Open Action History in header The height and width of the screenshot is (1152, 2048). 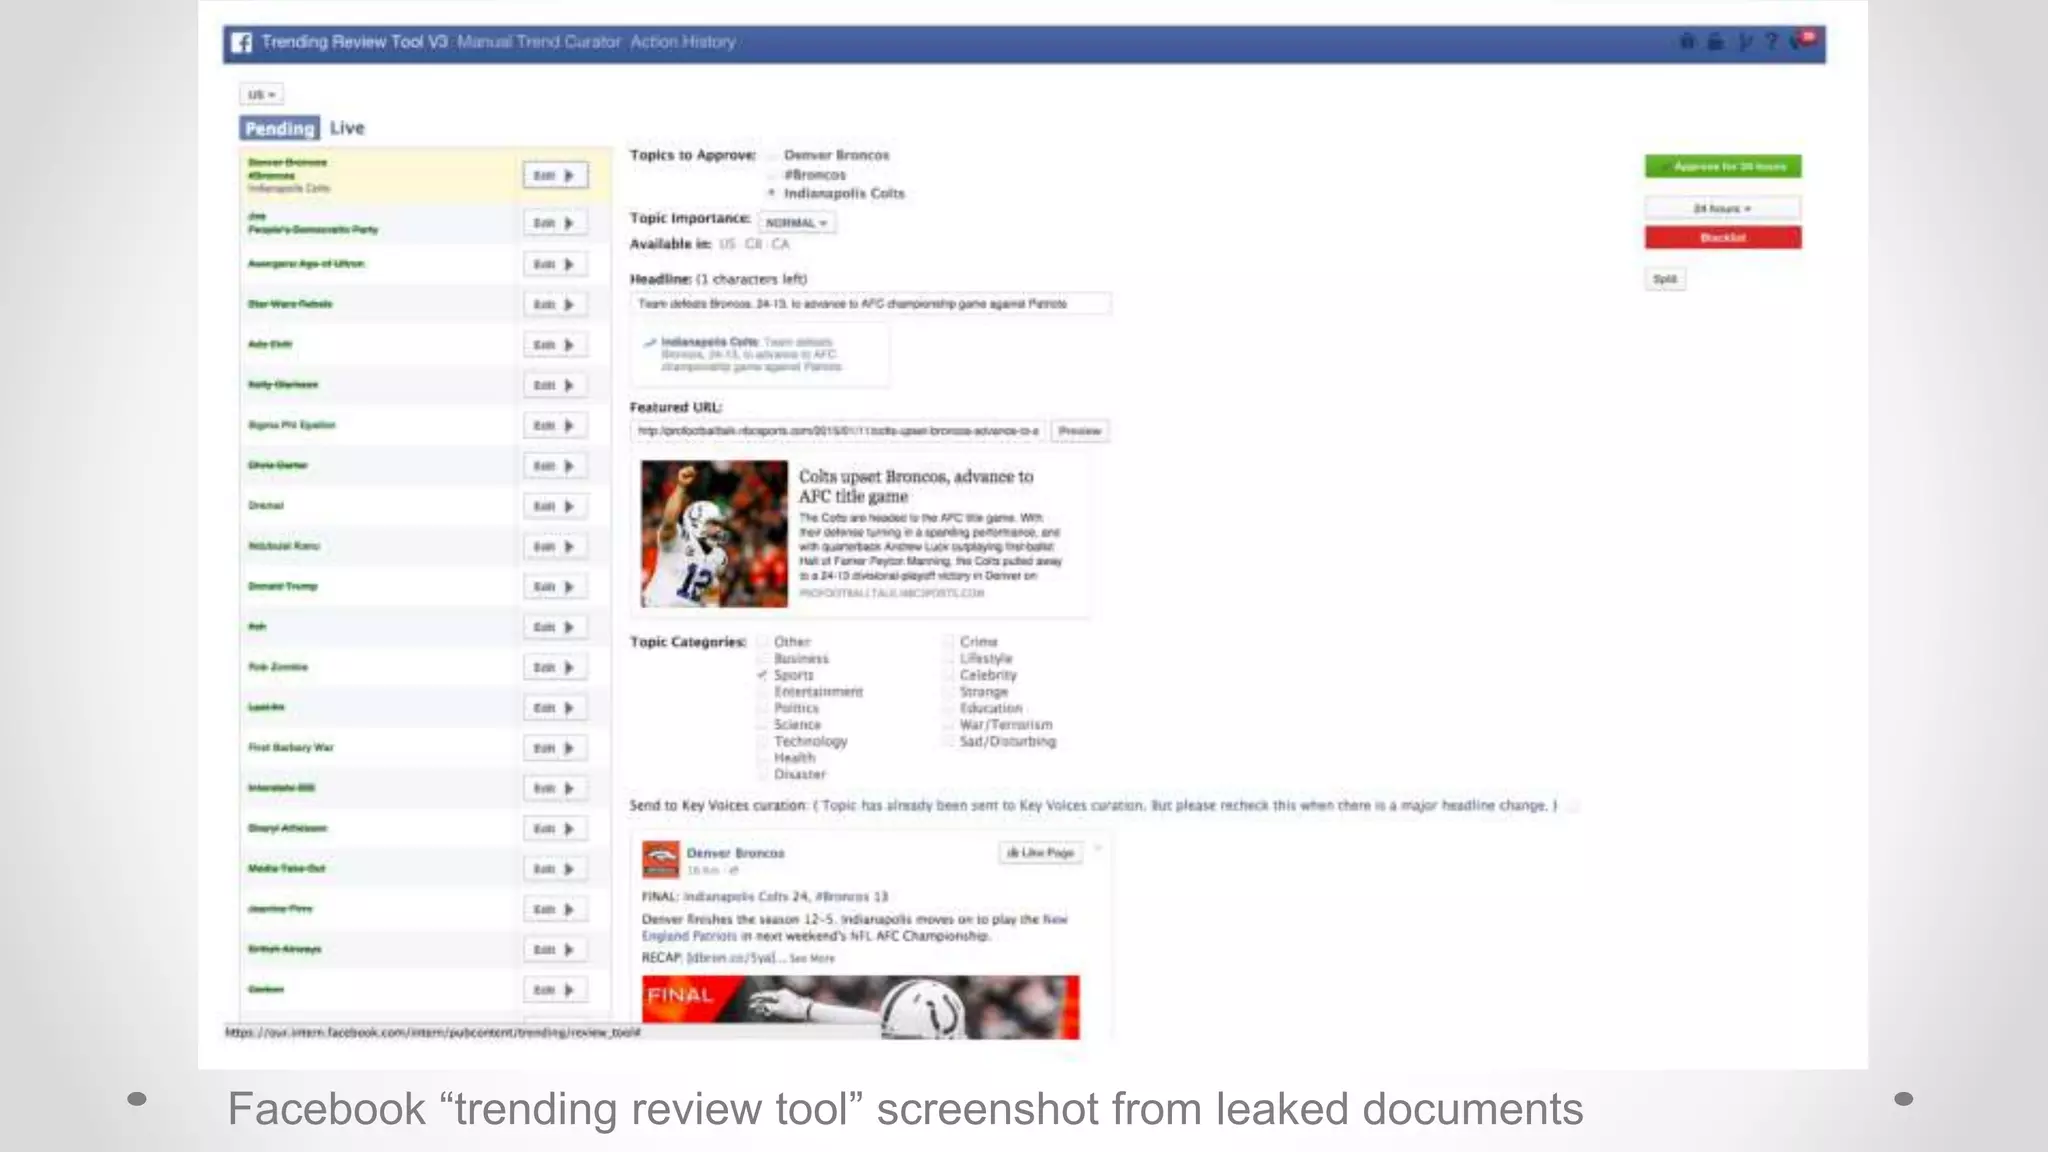(683, 42)
